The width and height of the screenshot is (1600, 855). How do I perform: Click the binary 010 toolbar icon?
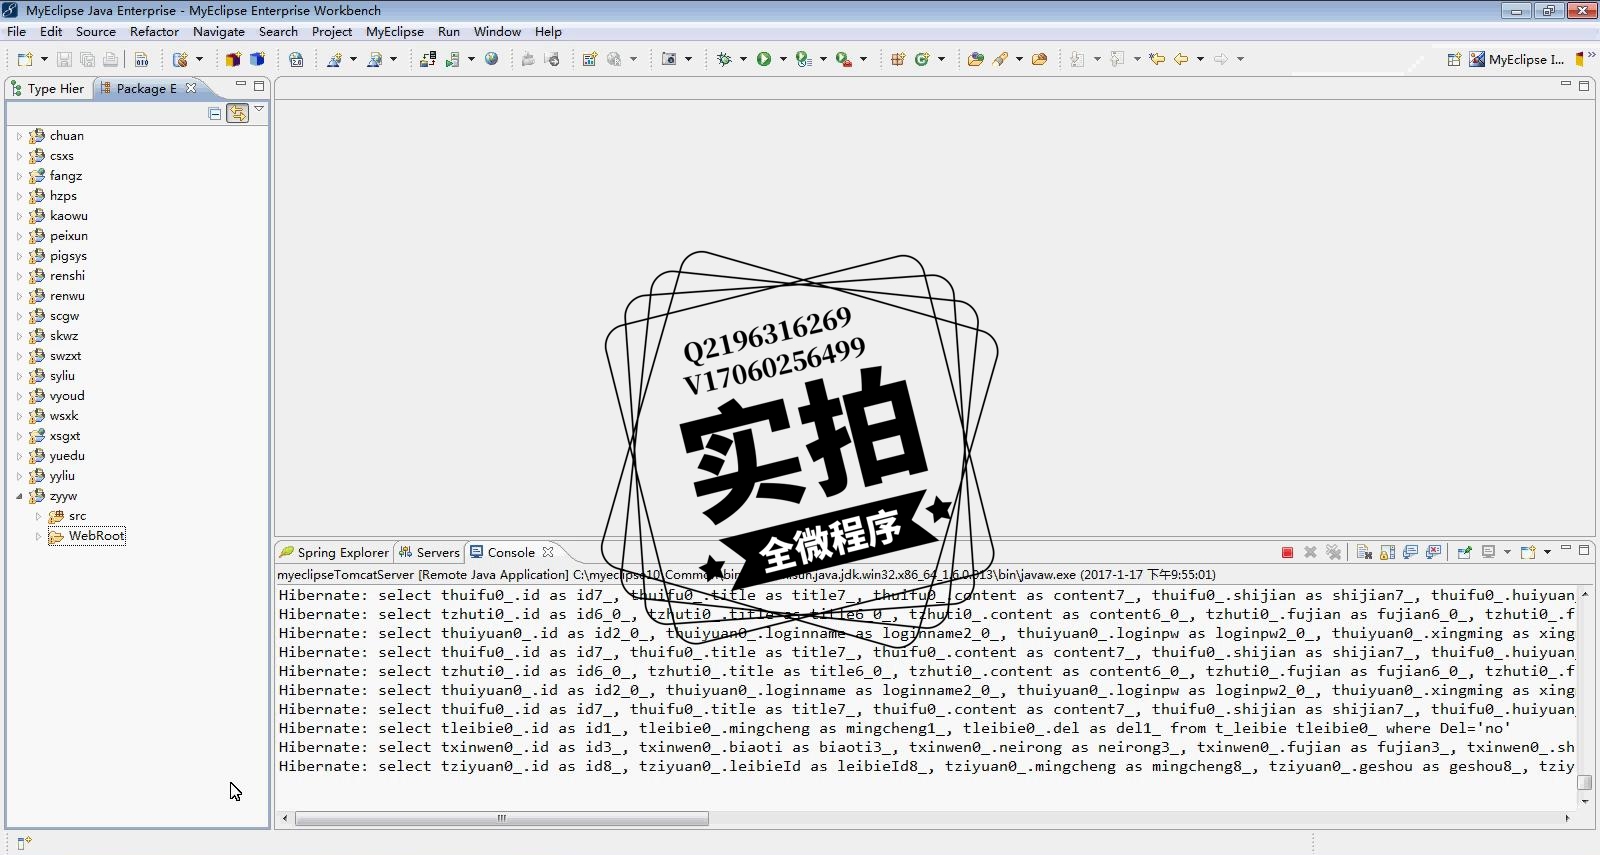[x=142, y=59]
